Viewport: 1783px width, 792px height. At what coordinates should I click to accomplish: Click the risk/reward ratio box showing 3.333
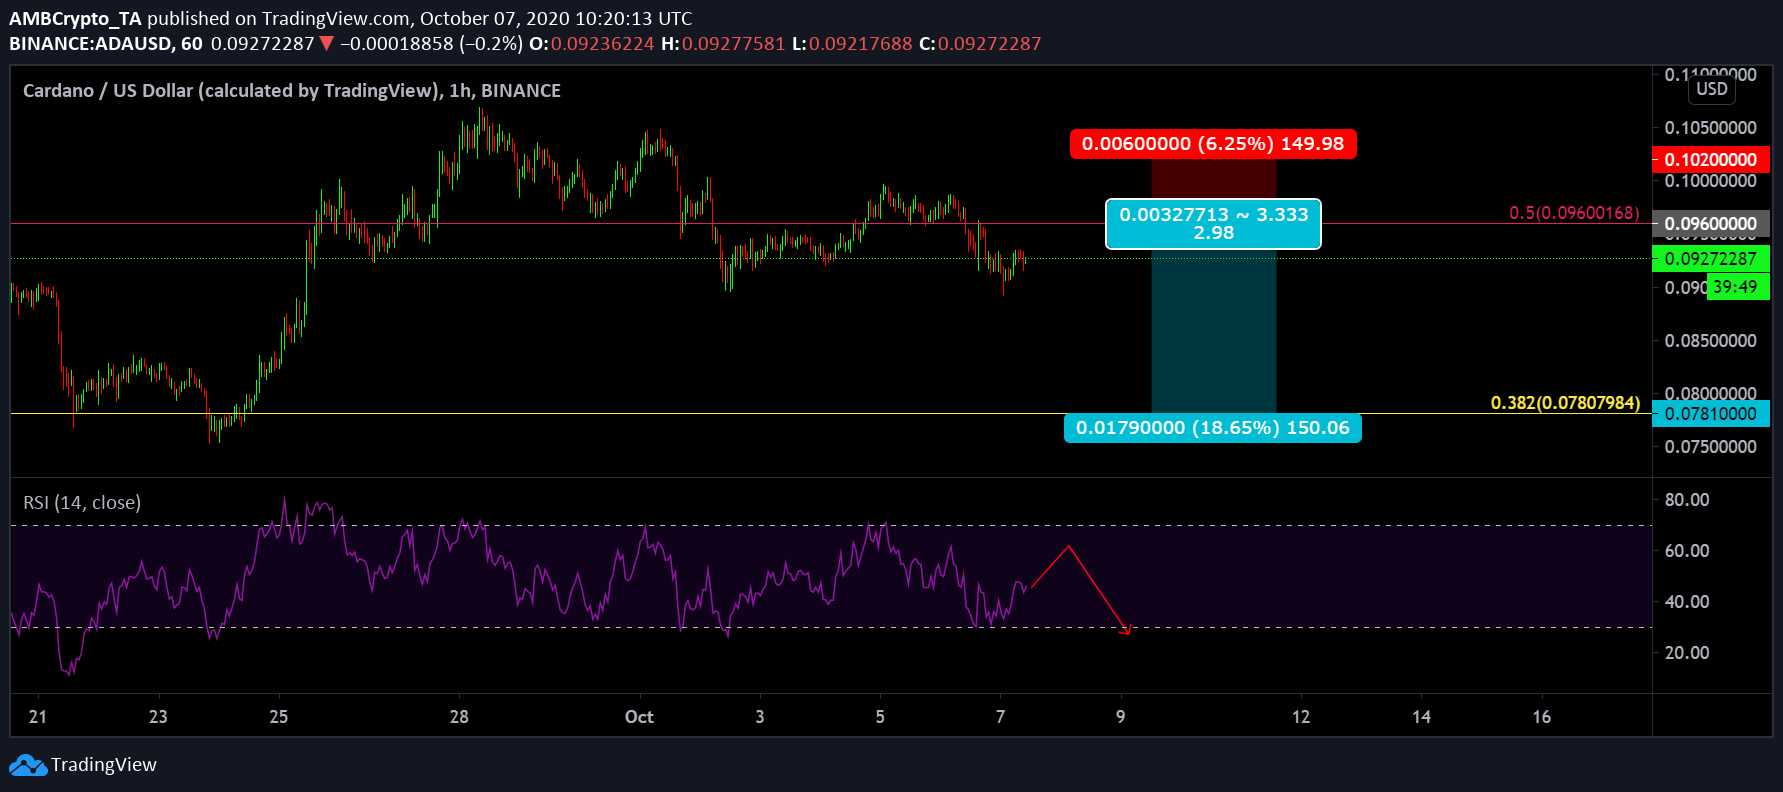coord(1212,224)
